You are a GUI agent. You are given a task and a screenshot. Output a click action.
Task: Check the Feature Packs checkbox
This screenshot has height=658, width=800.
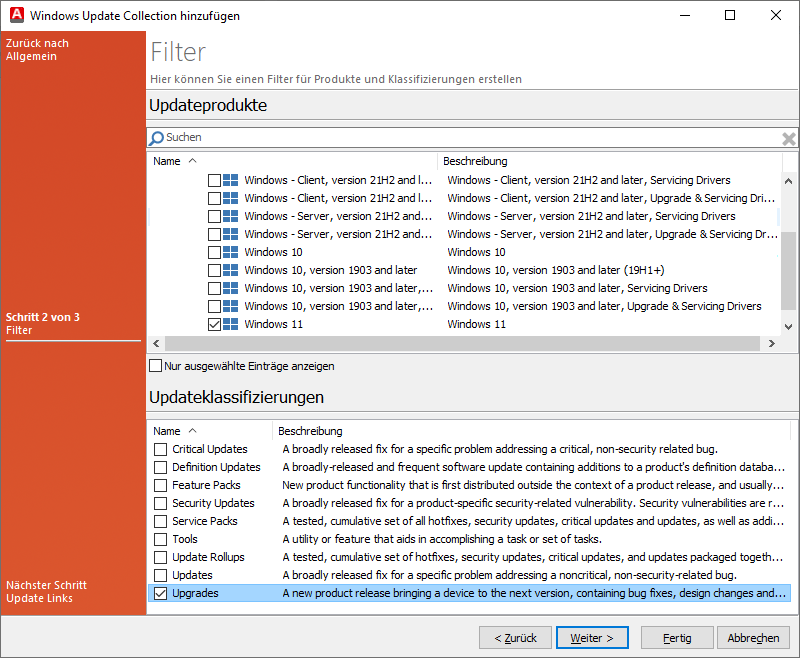point(158,485)
